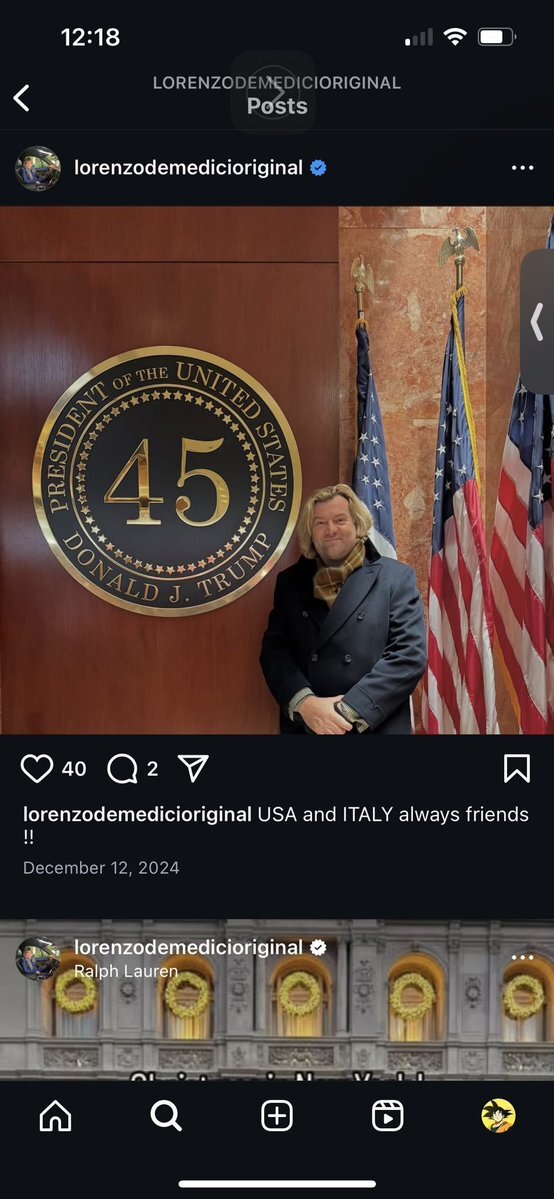This screenshot has width=554, height=1199.
Task: Open Reels tab in bottom bar
Action: click(387, 1116)
